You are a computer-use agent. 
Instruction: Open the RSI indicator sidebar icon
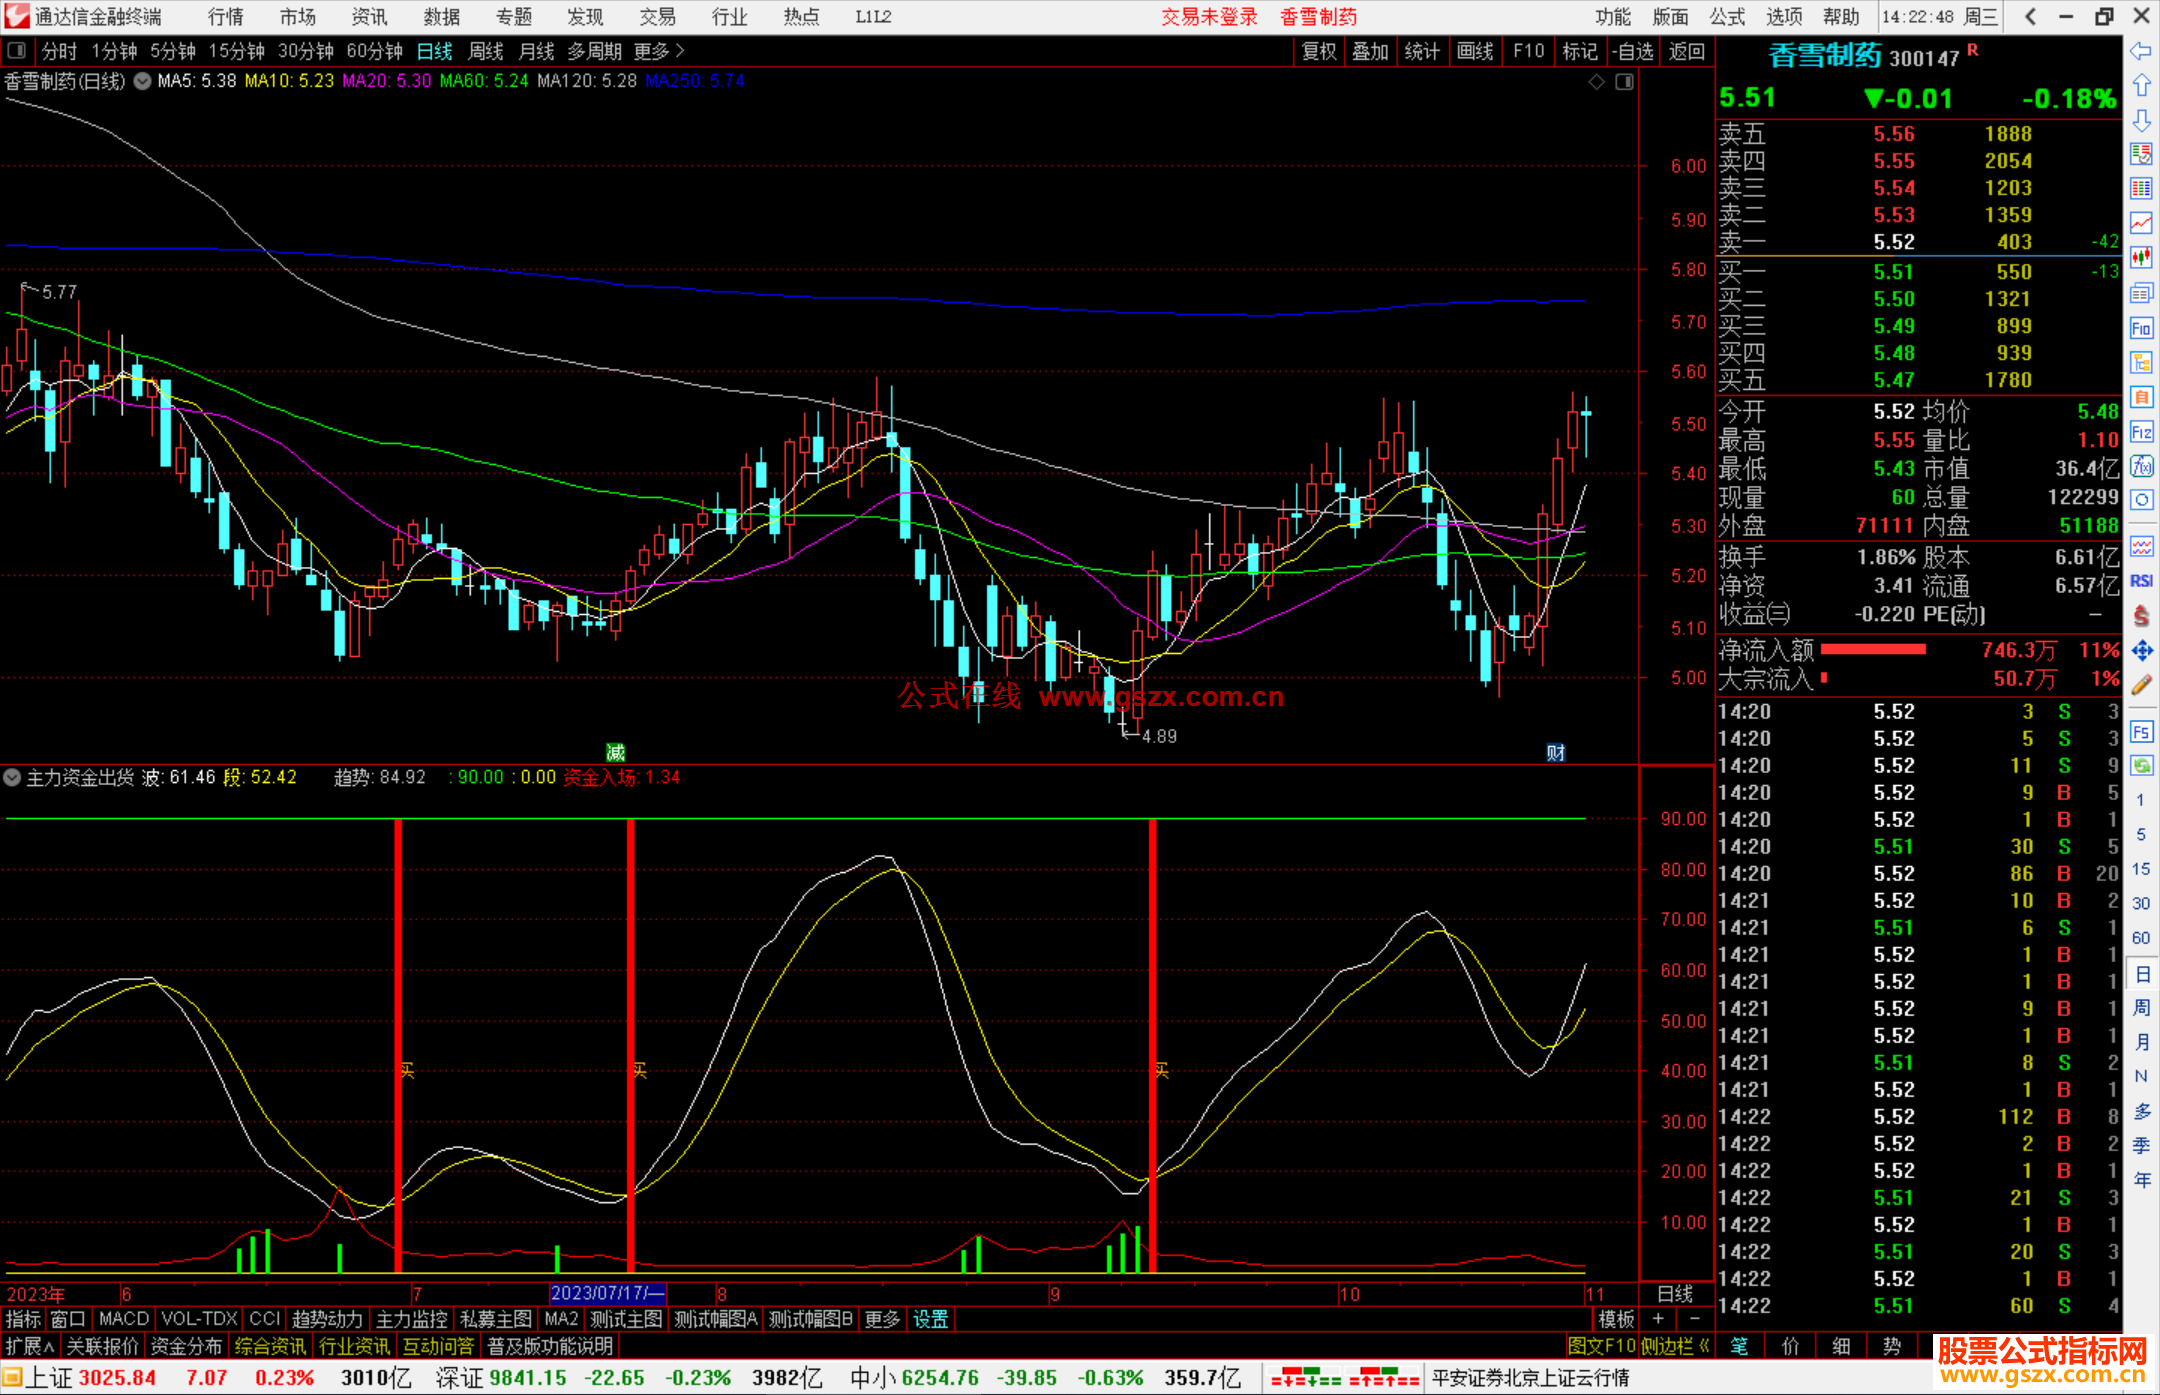[2141, 581]
